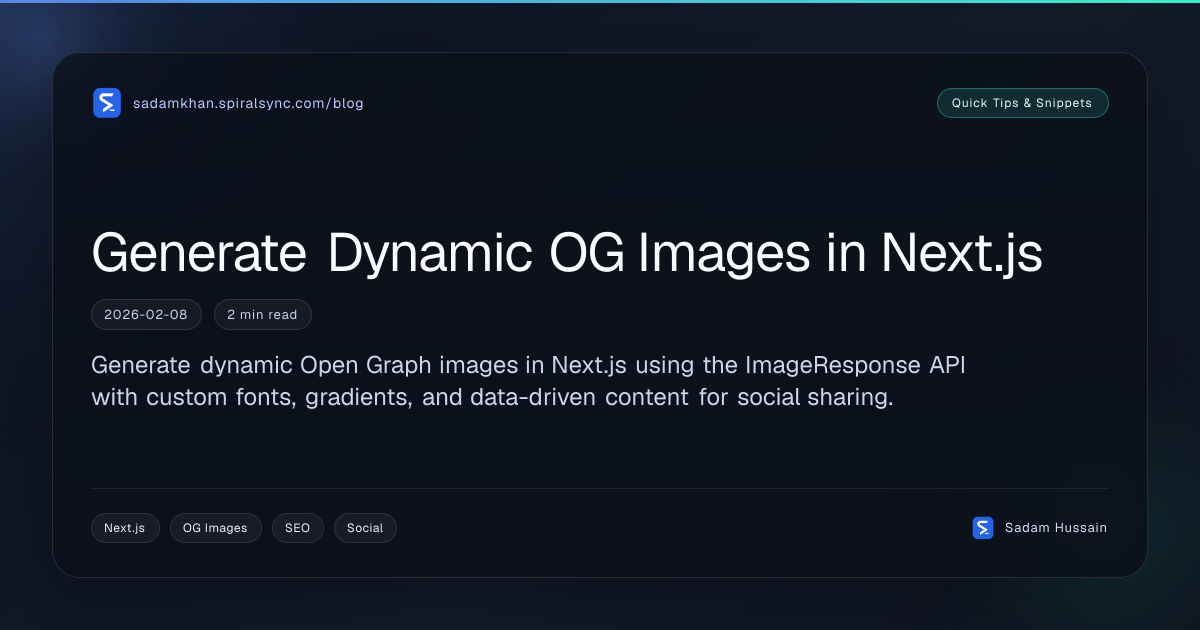This screenshot has width=1200, height=630.
Task: Select the Quick Tips & Snippets badge
Action: pyautogui.click(x=1022, y=103)
